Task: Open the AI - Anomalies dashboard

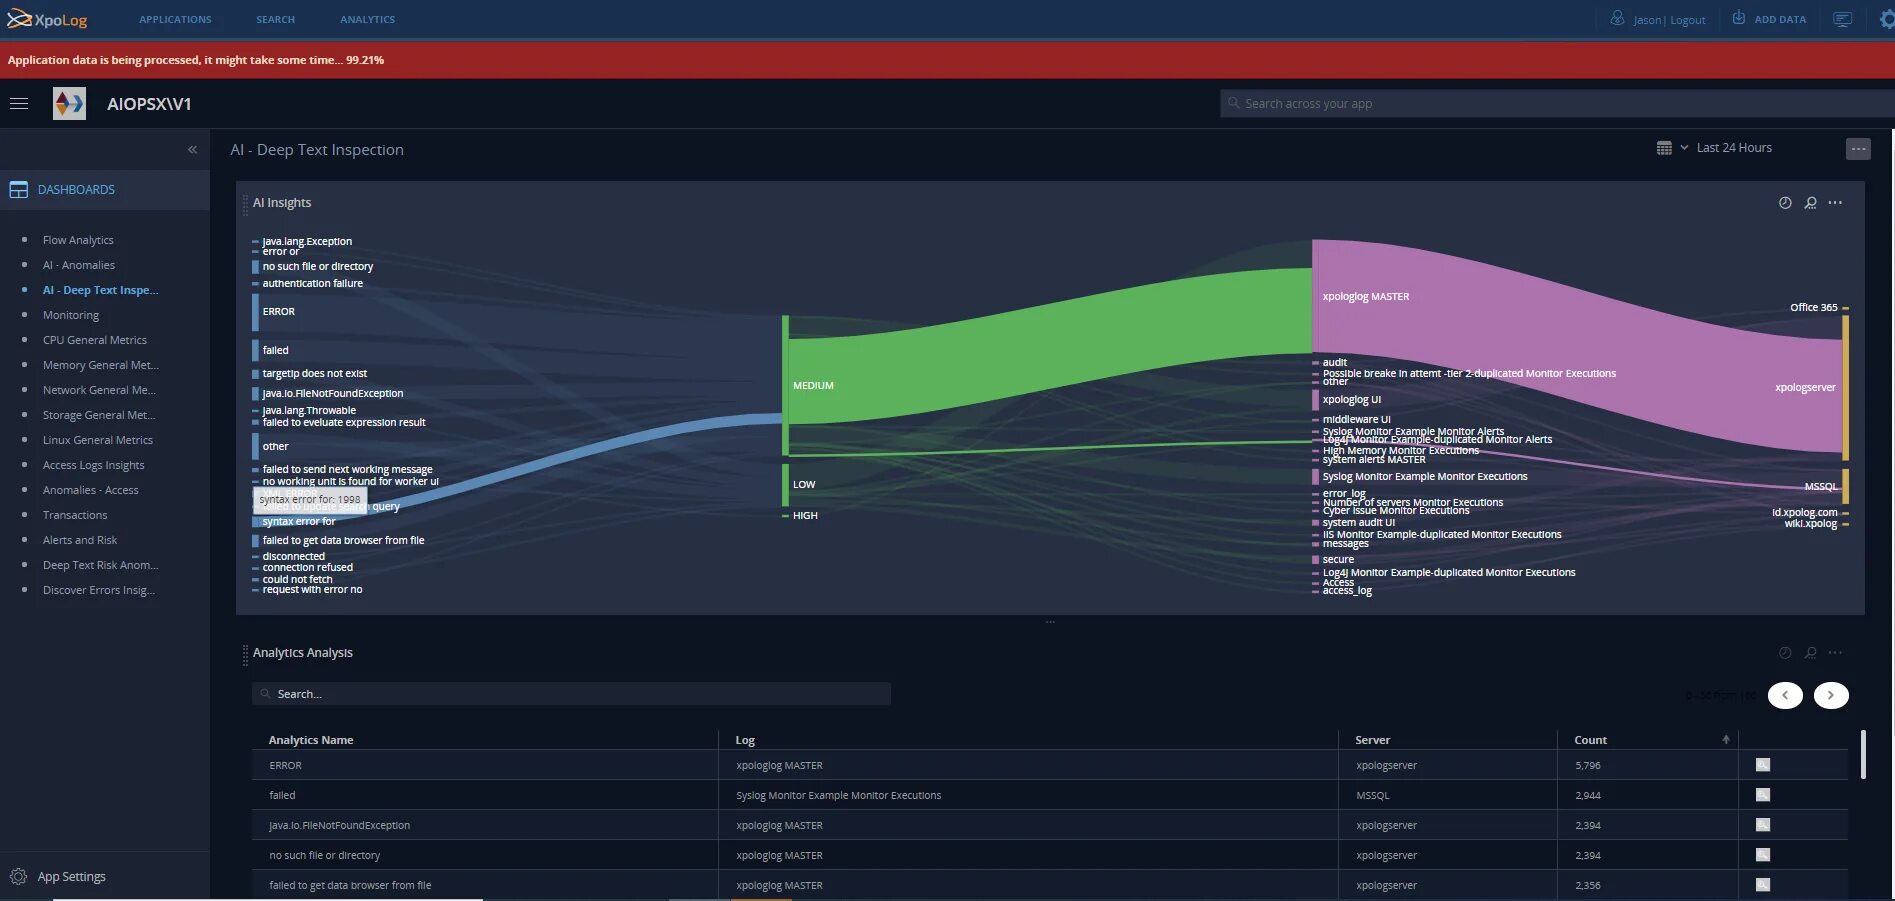Action: (x=79, y=265)
